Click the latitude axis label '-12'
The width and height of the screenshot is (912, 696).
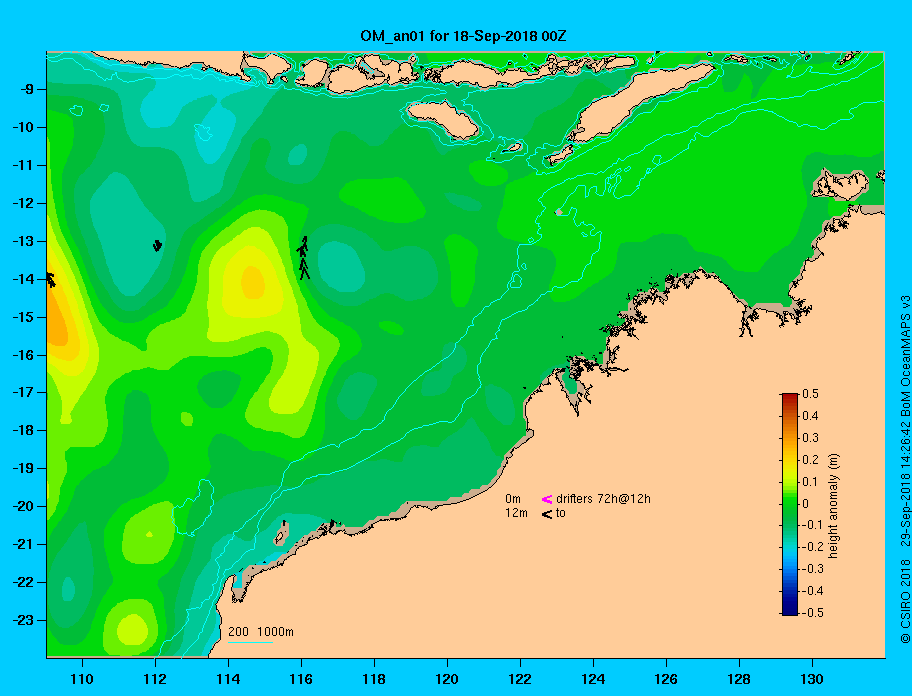click(23, 204)
